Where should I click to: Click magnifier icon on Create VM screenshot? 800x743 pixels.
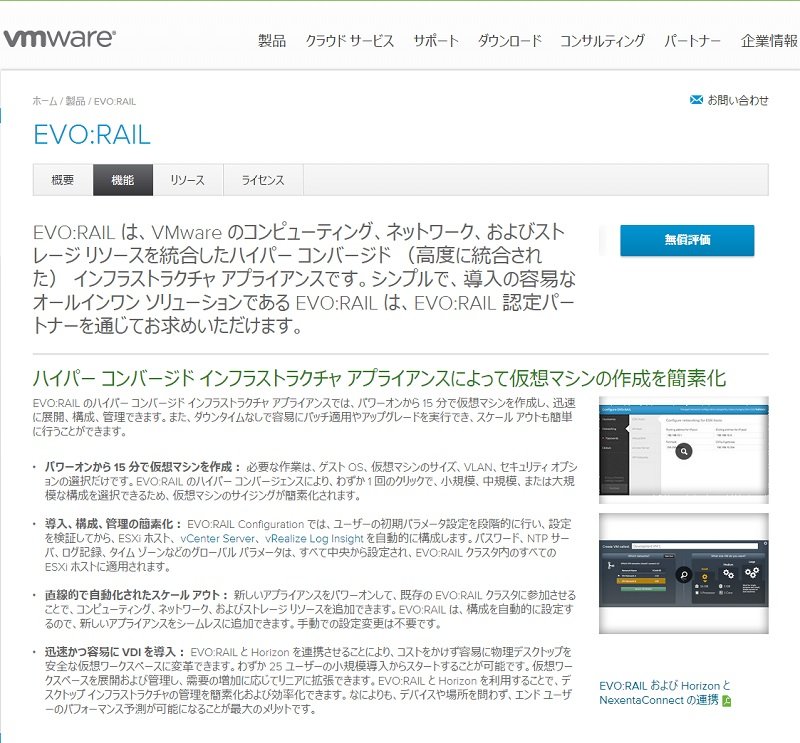pos(683,575)
